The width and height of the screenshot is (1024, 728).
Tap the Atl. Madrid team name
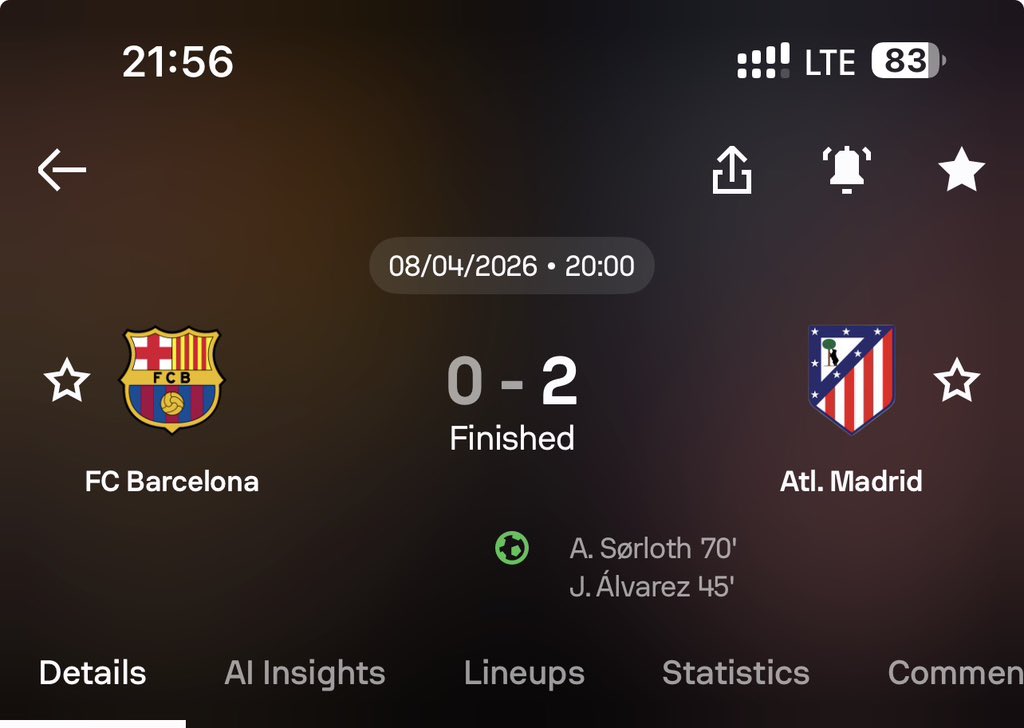pos(851,481)
